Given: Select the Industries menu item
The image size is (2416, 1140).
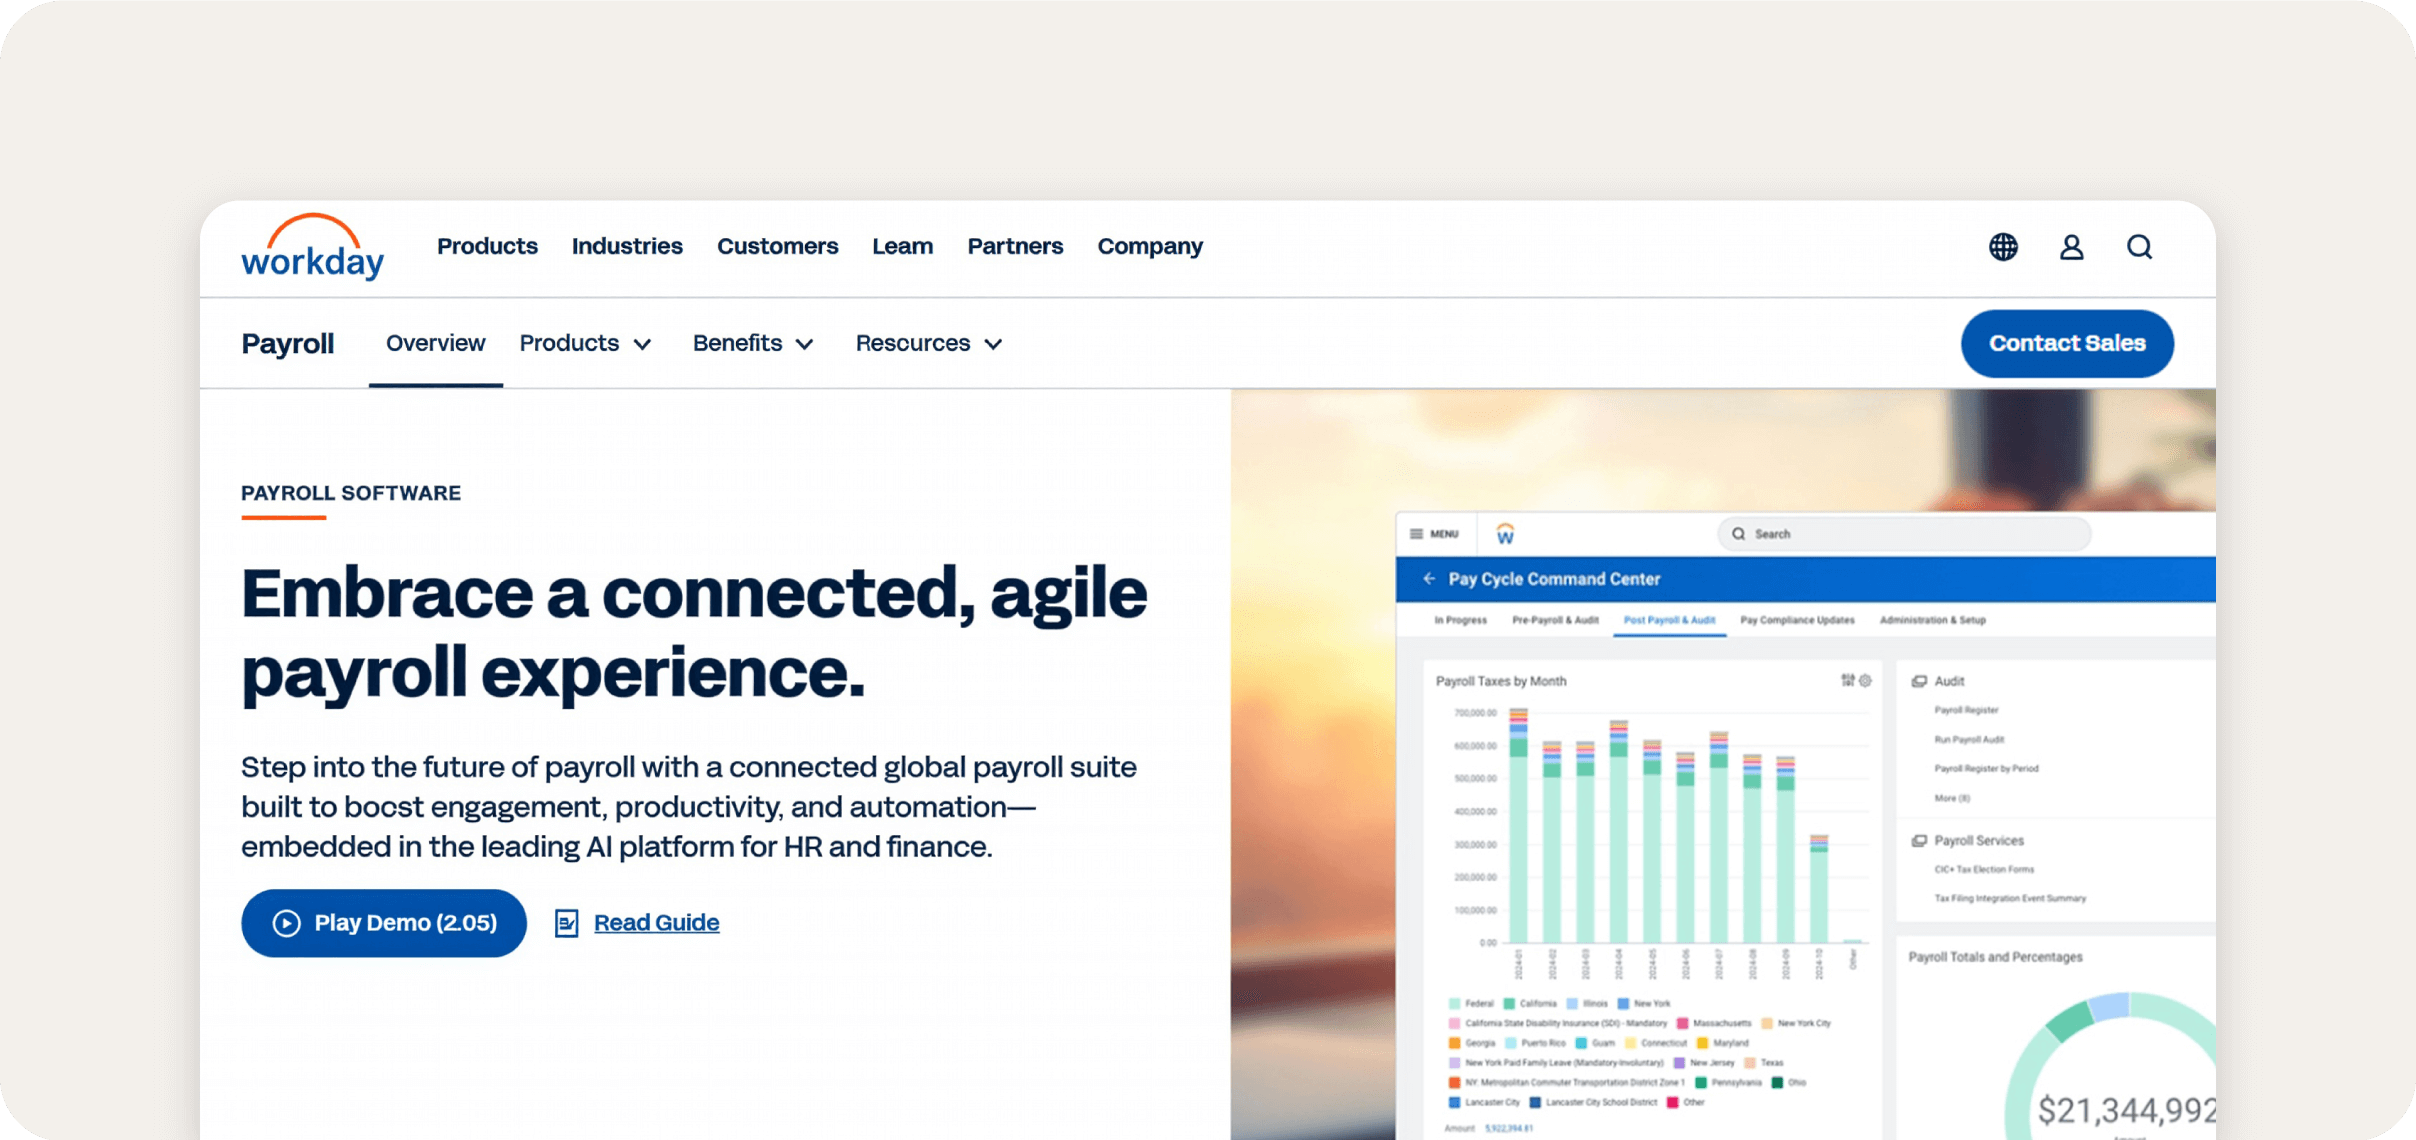Looking at the screenshot, I should click(627, 246).
